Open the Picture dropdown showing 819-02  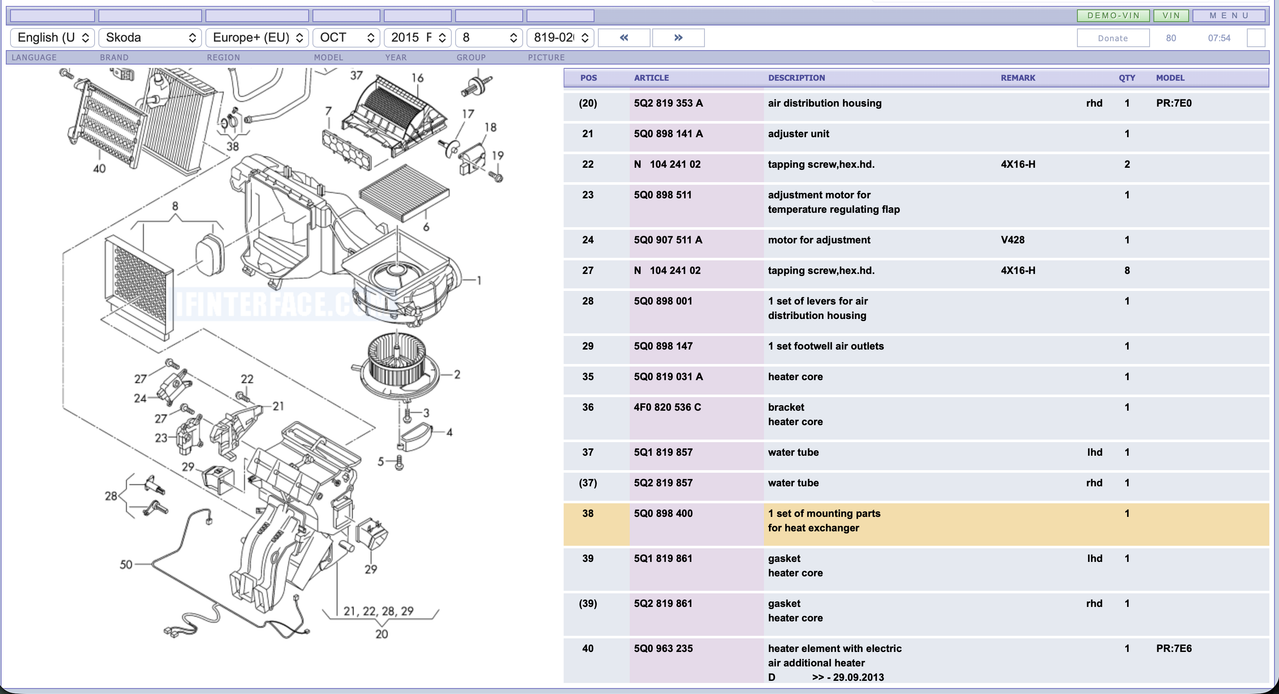(560, 38)
